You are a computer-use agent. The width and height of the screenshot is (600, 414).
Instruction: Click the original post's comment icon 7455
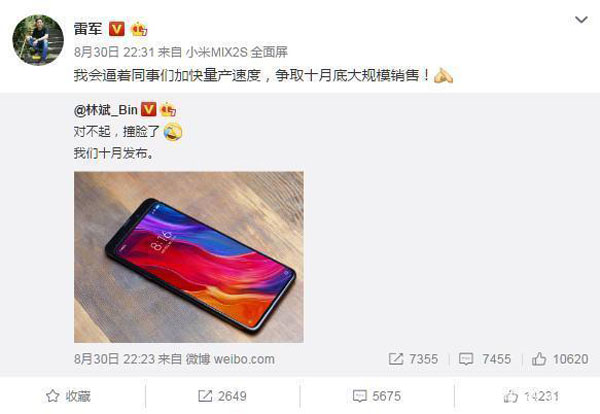[x=484, y=359]
